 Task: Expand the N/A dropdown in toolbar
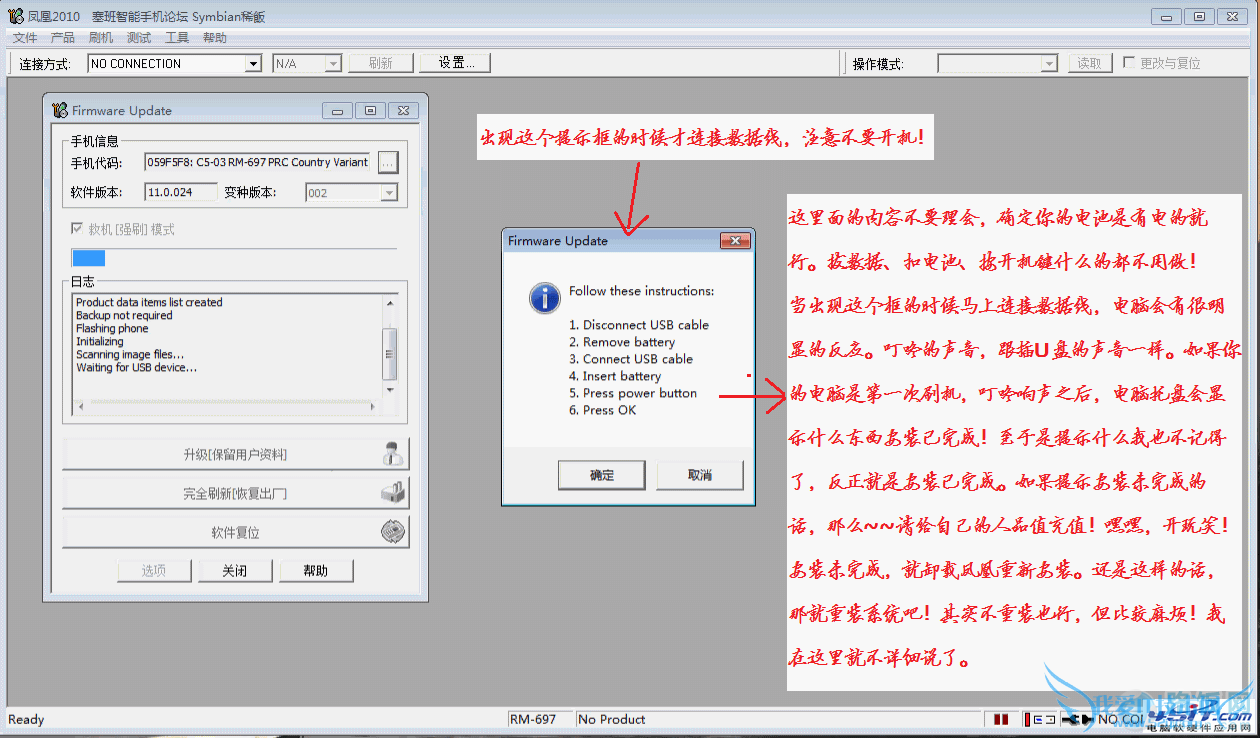pyautogui.click(x=333, y=63)
